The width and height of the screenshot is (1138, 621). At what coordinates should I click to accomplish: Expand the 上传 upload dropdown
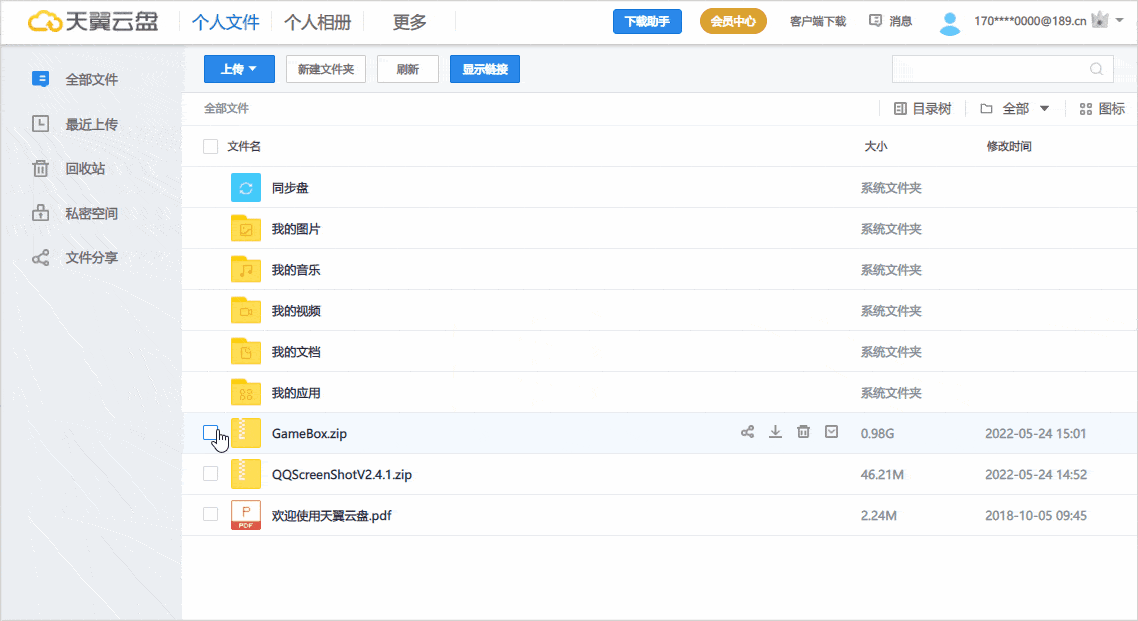(x=239, y=69)
